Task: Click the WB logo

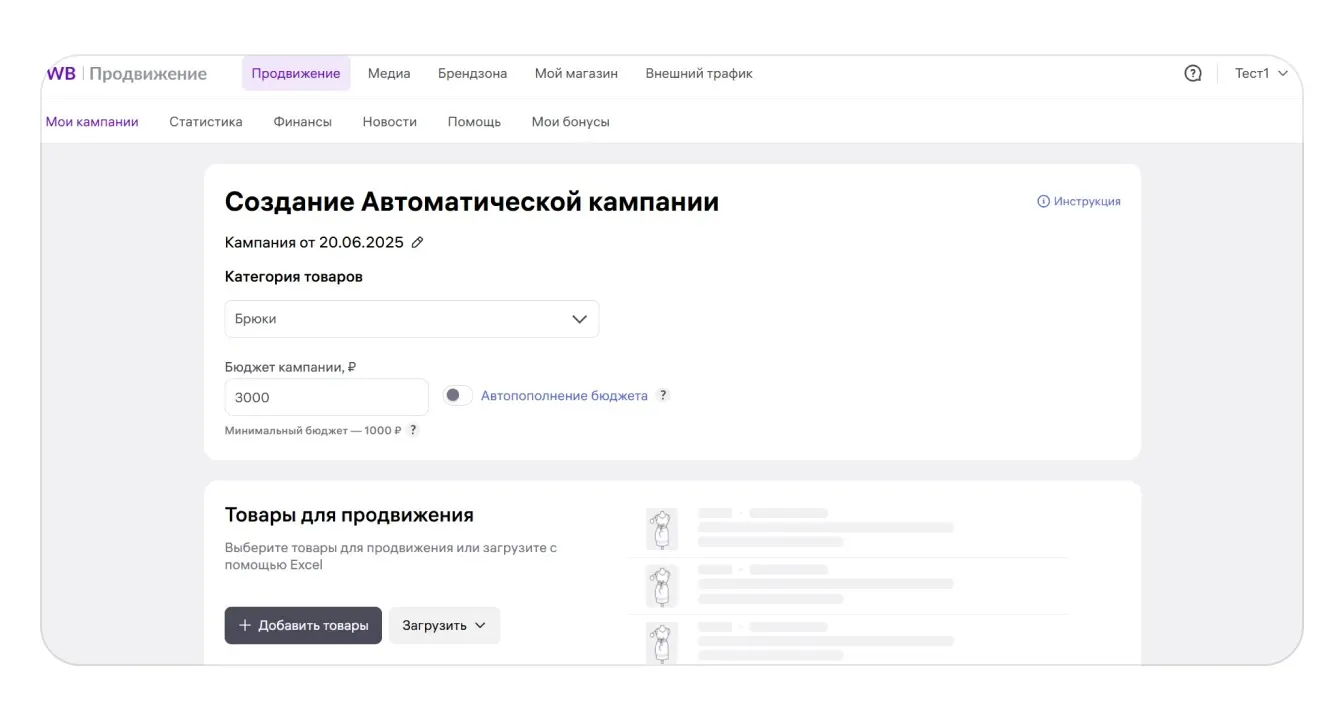Action: [61, 73]
